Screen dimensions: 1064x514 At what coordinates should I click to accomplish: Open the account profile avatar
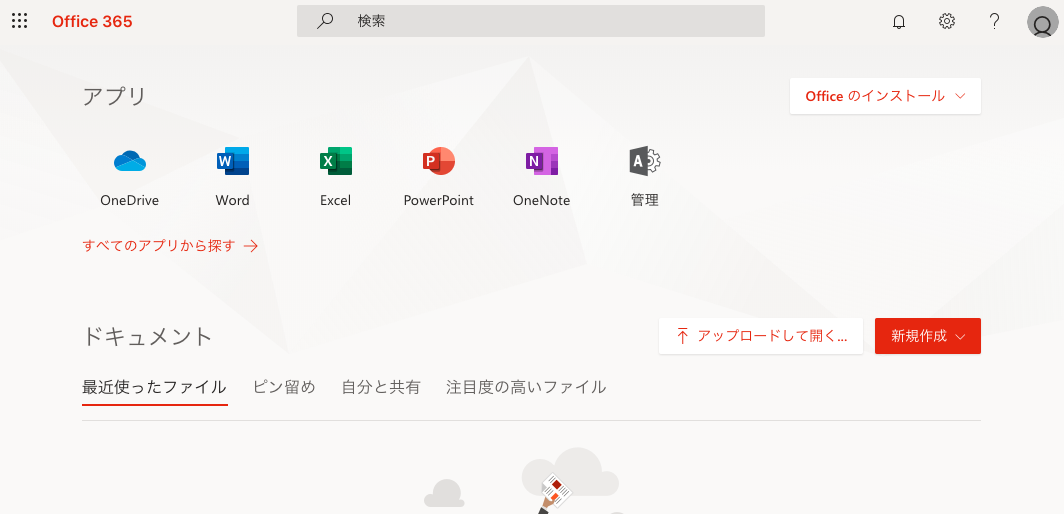(1042, 22)
